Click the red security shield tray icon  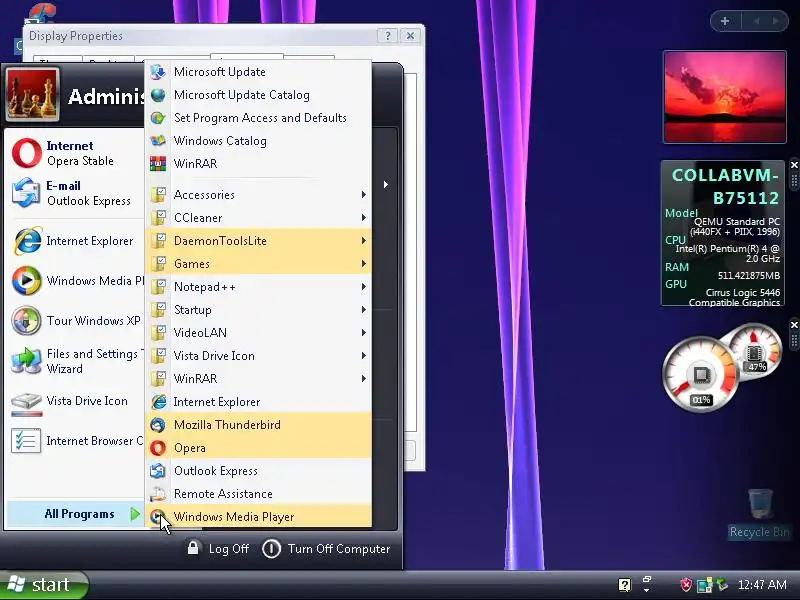686,585
